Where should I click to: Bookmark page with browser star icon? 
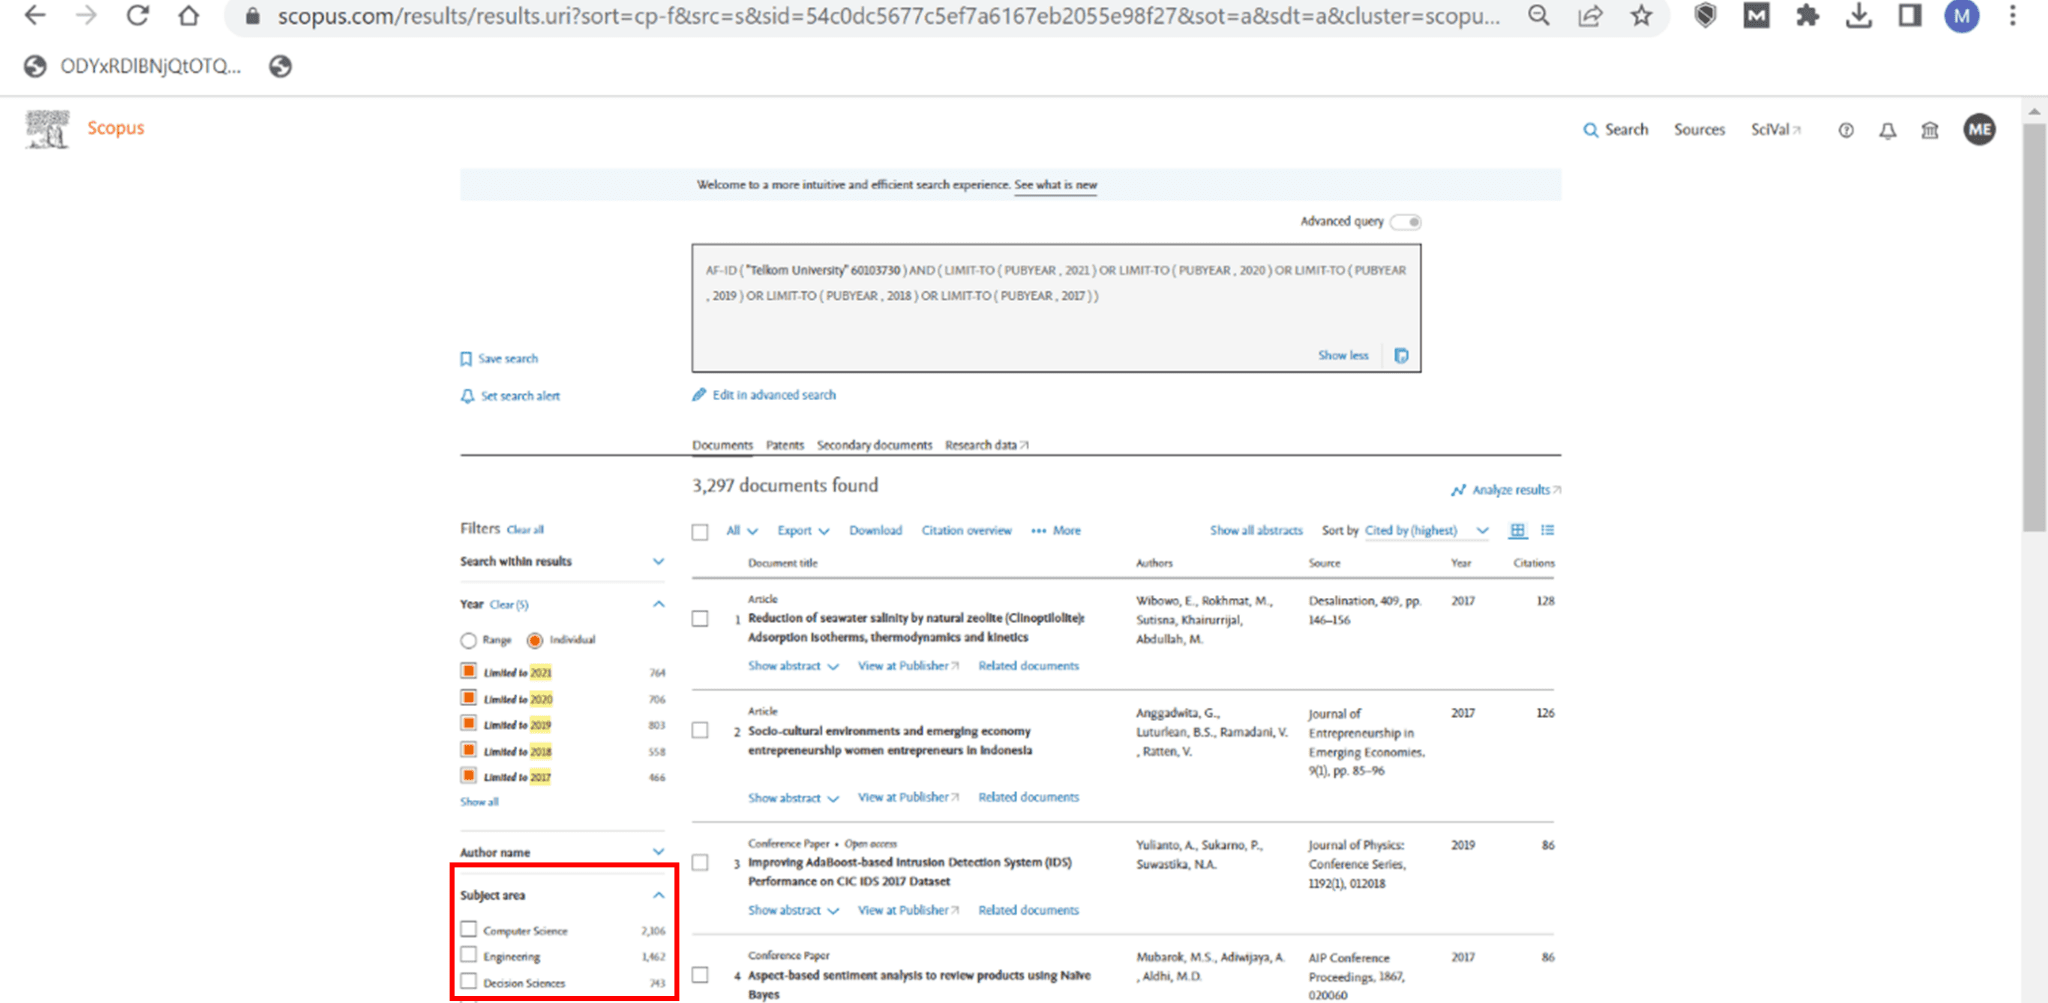(1641, 16)
